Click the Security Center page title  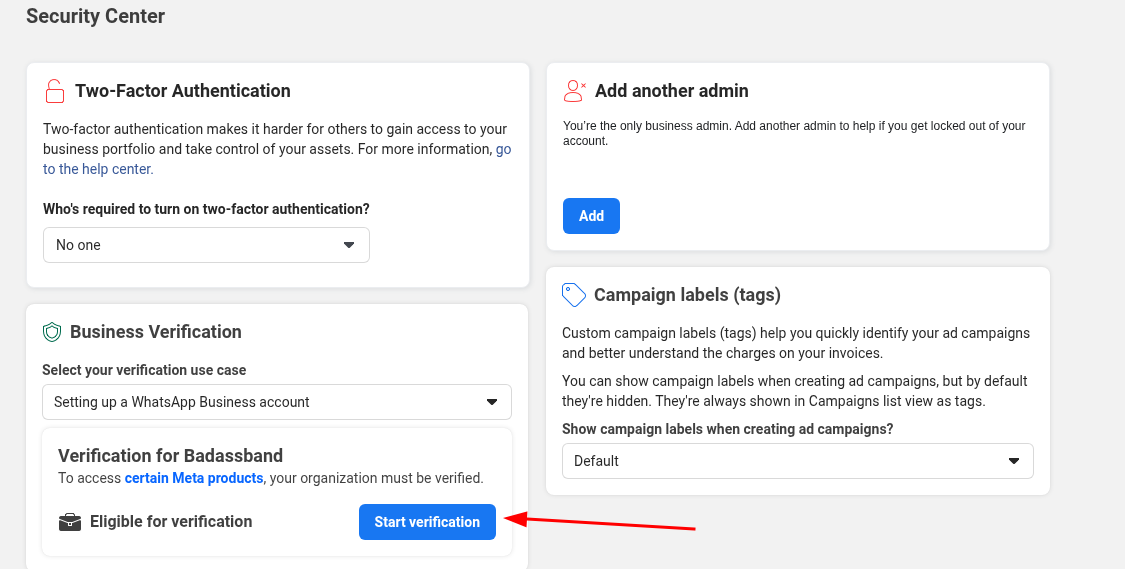tap(96, 16)
